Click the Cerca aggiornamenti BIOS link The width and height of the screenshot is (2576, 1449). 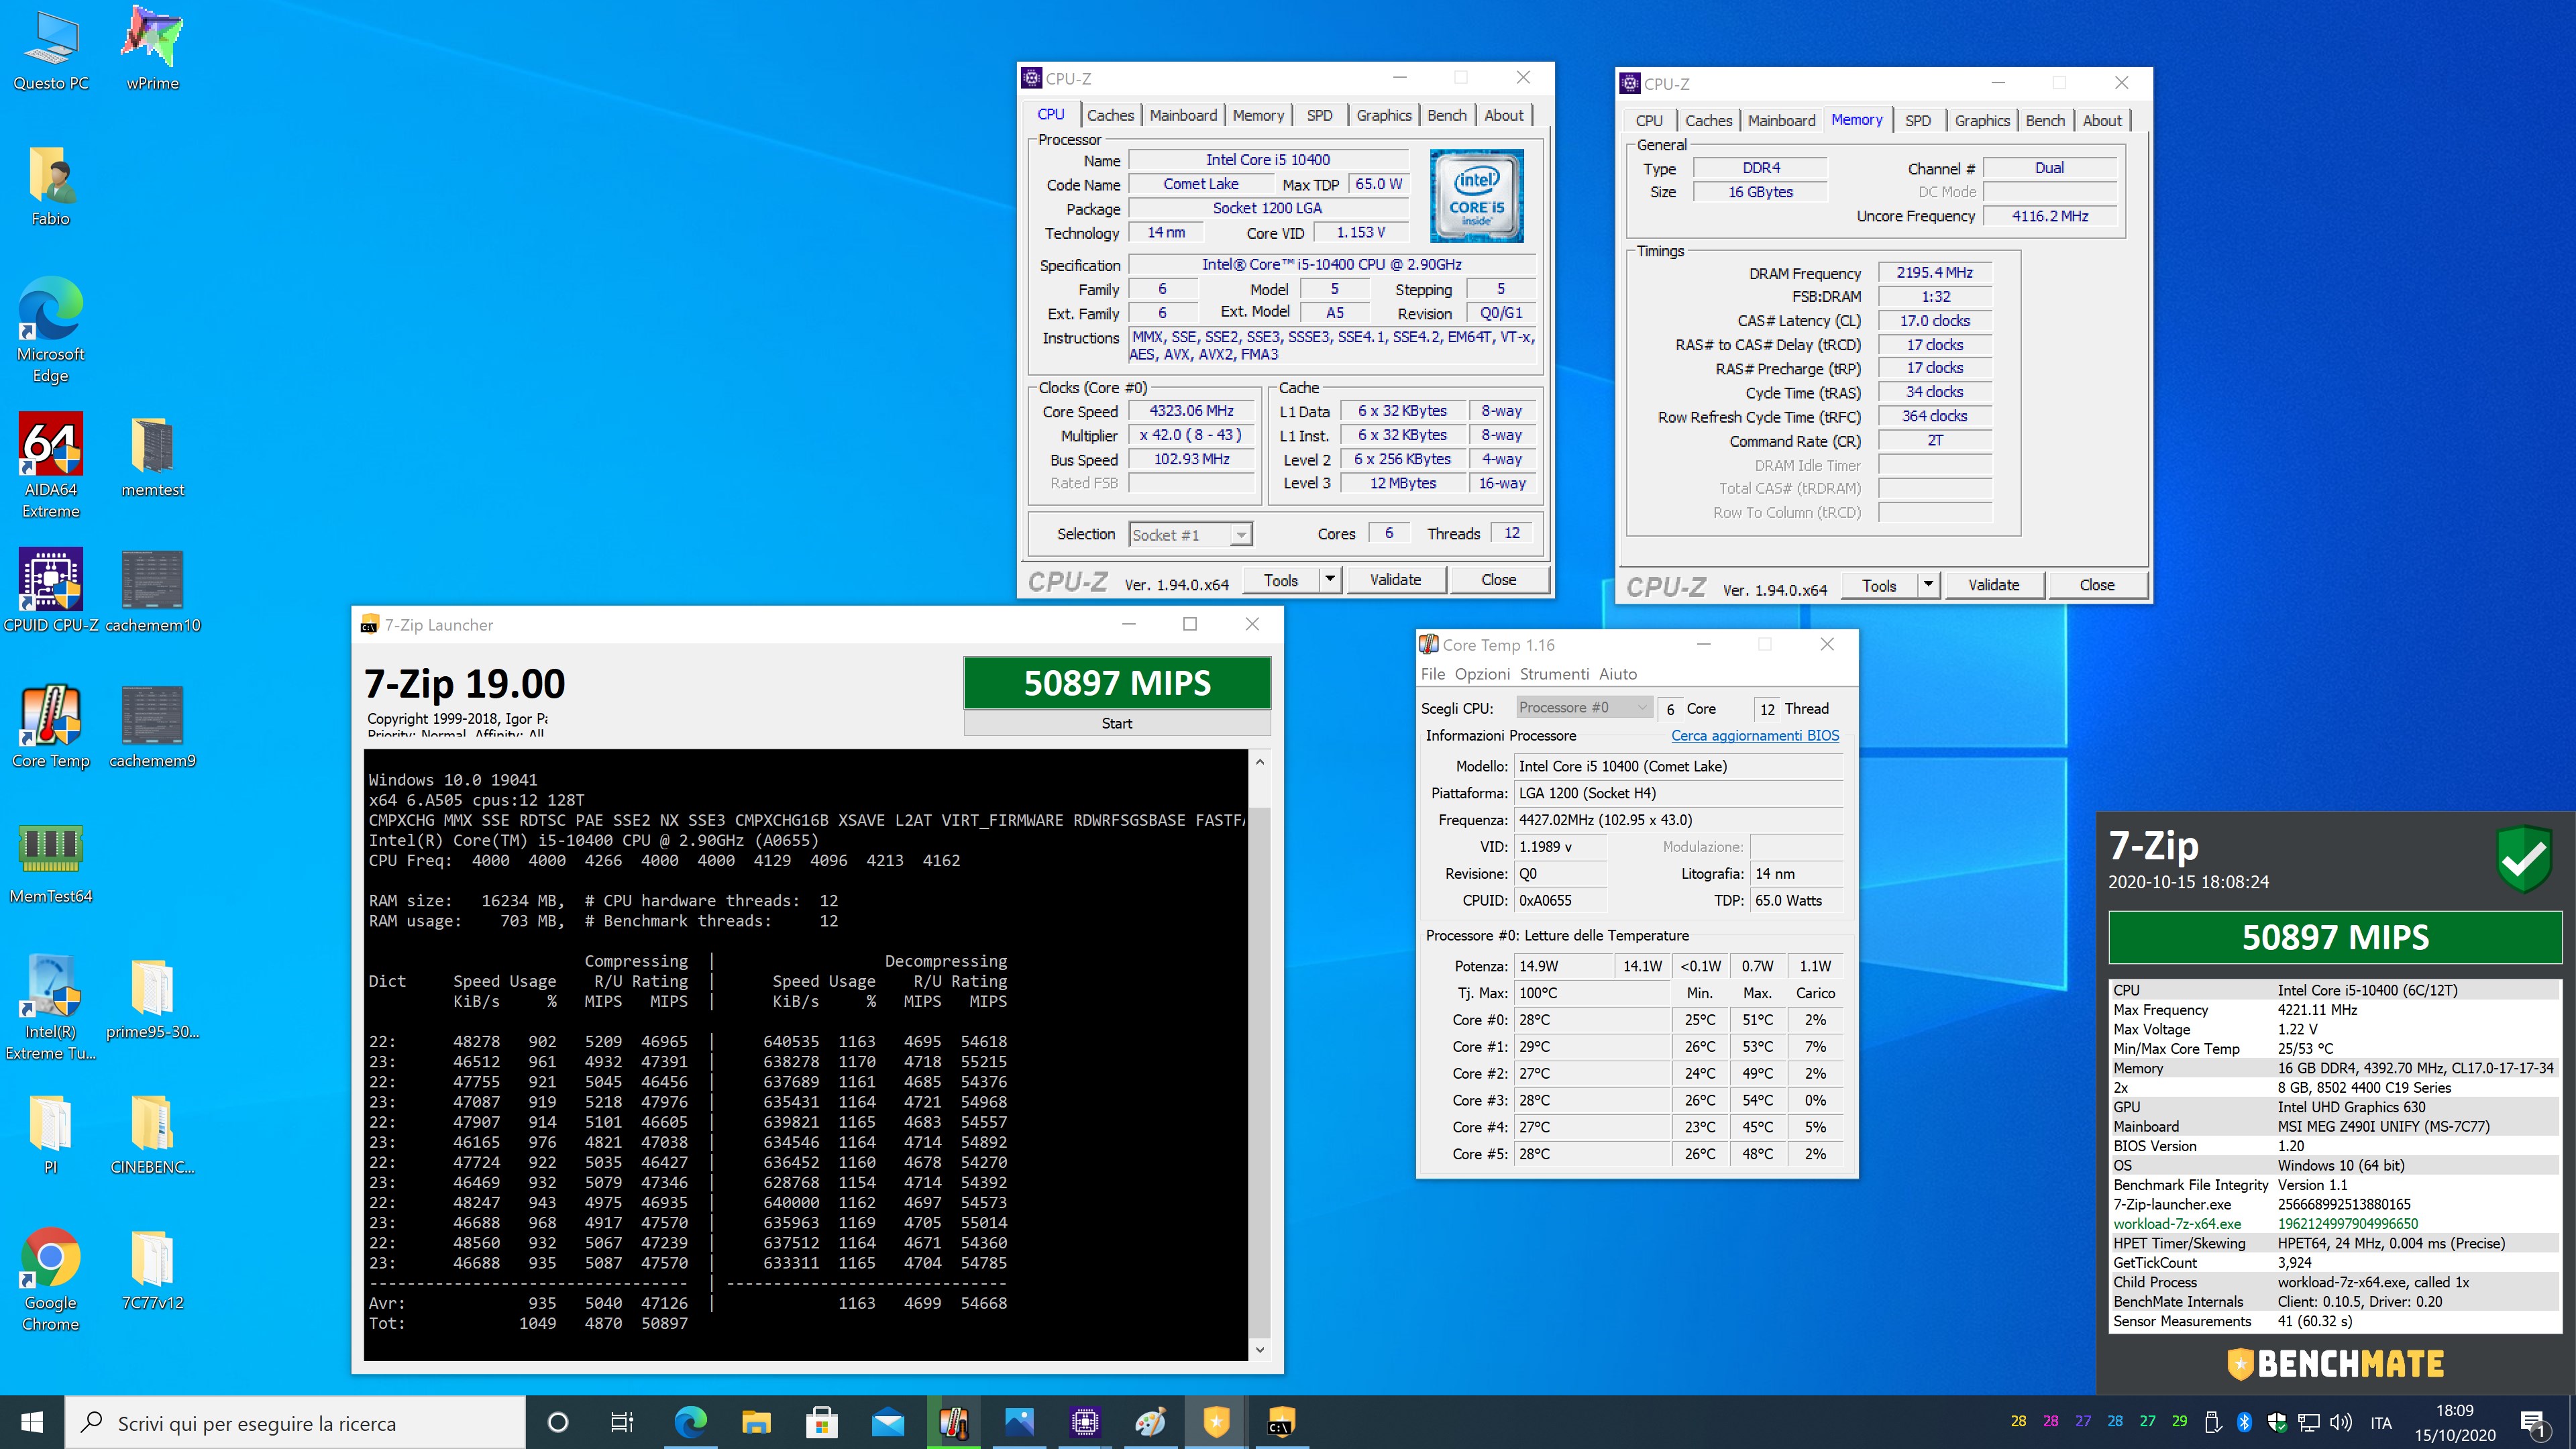[x=1755, y=735]
